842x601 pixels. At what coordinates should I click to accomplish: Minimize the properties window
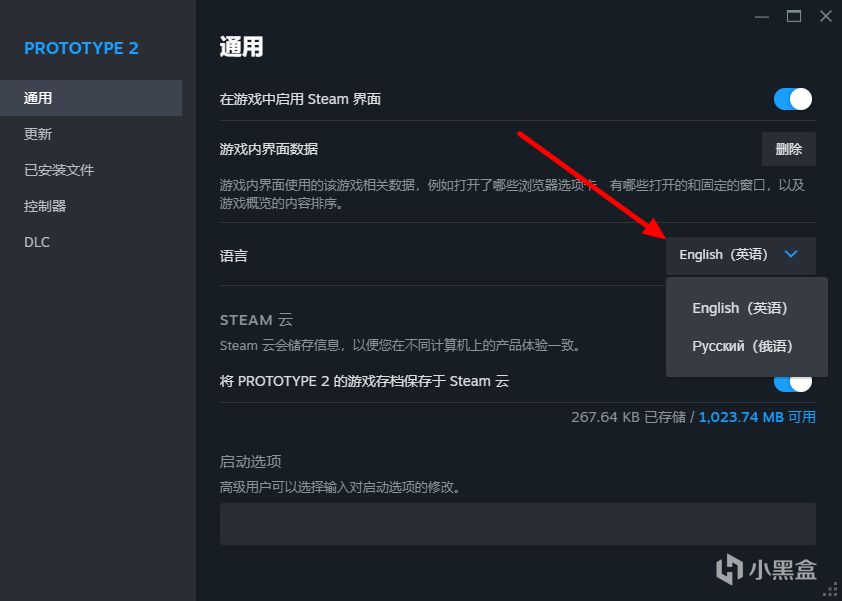pos(761,17)
